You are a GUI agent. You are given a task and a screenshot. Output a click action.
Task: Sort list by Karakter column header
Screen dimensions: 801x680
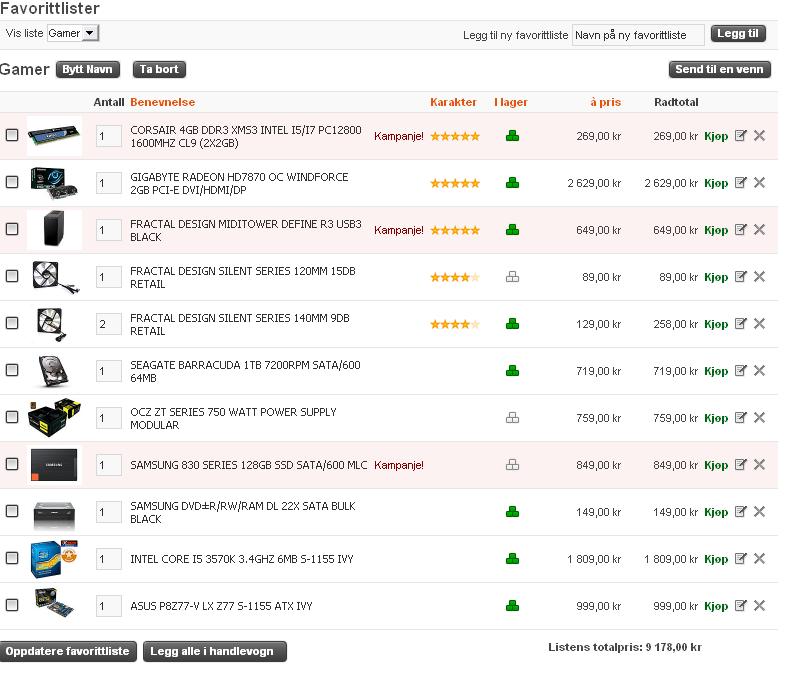pyautogui.click(x=453, y=102)
